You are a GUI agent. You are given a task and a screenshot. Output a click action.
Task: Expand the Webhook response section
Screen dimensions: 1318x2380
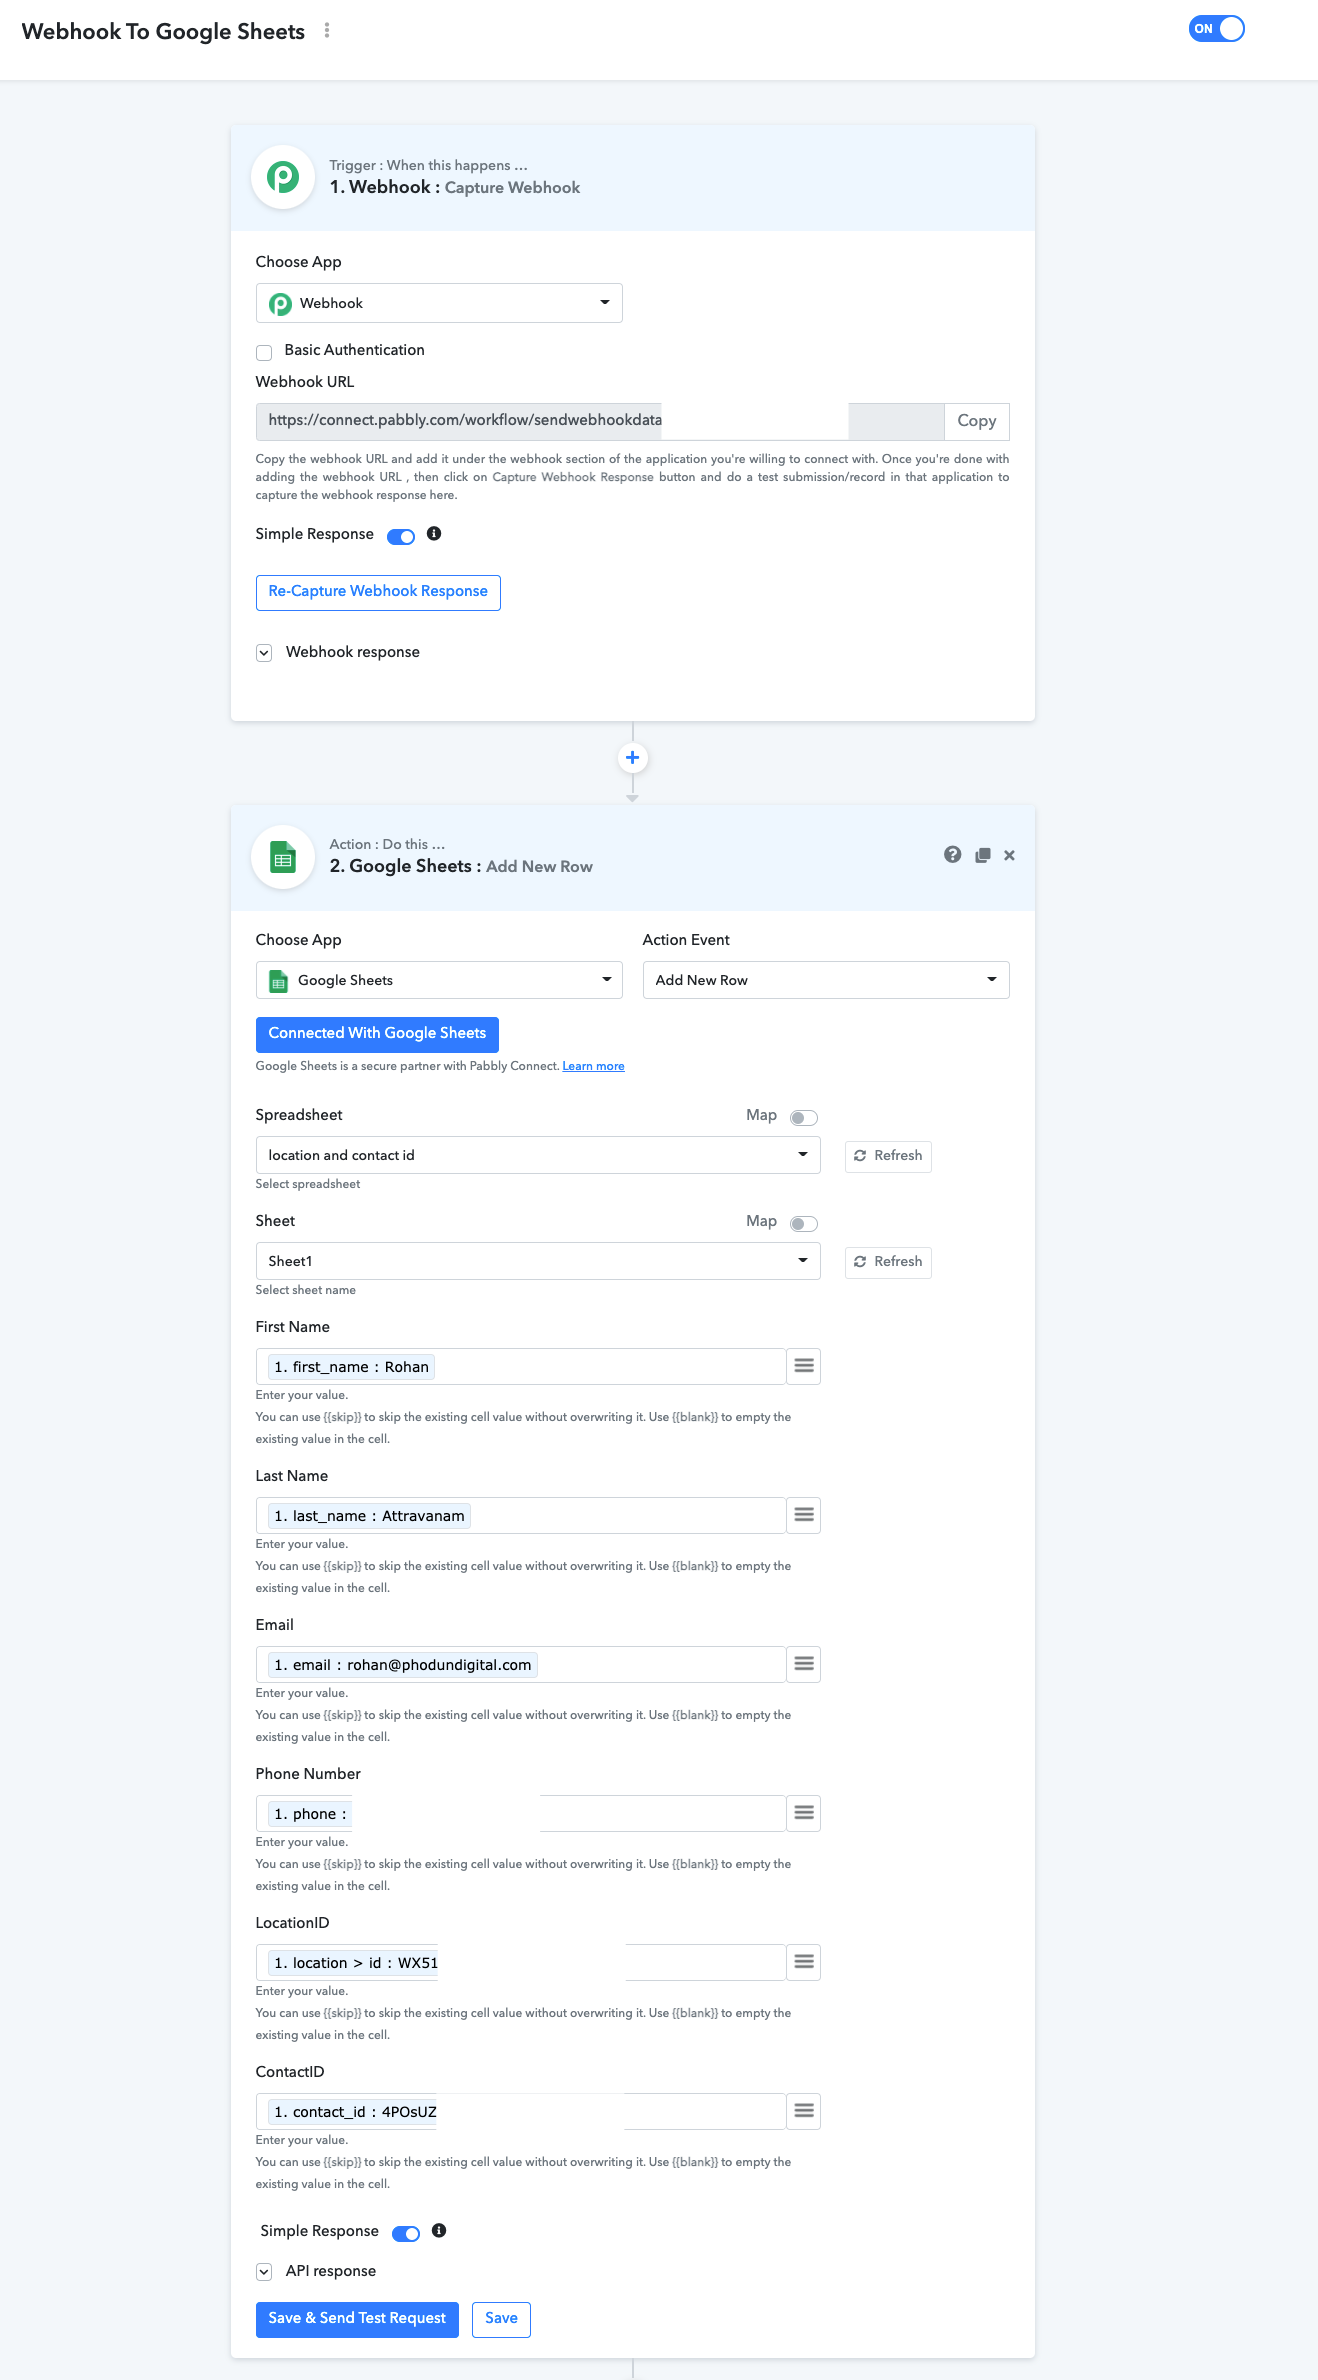(264, 653)
